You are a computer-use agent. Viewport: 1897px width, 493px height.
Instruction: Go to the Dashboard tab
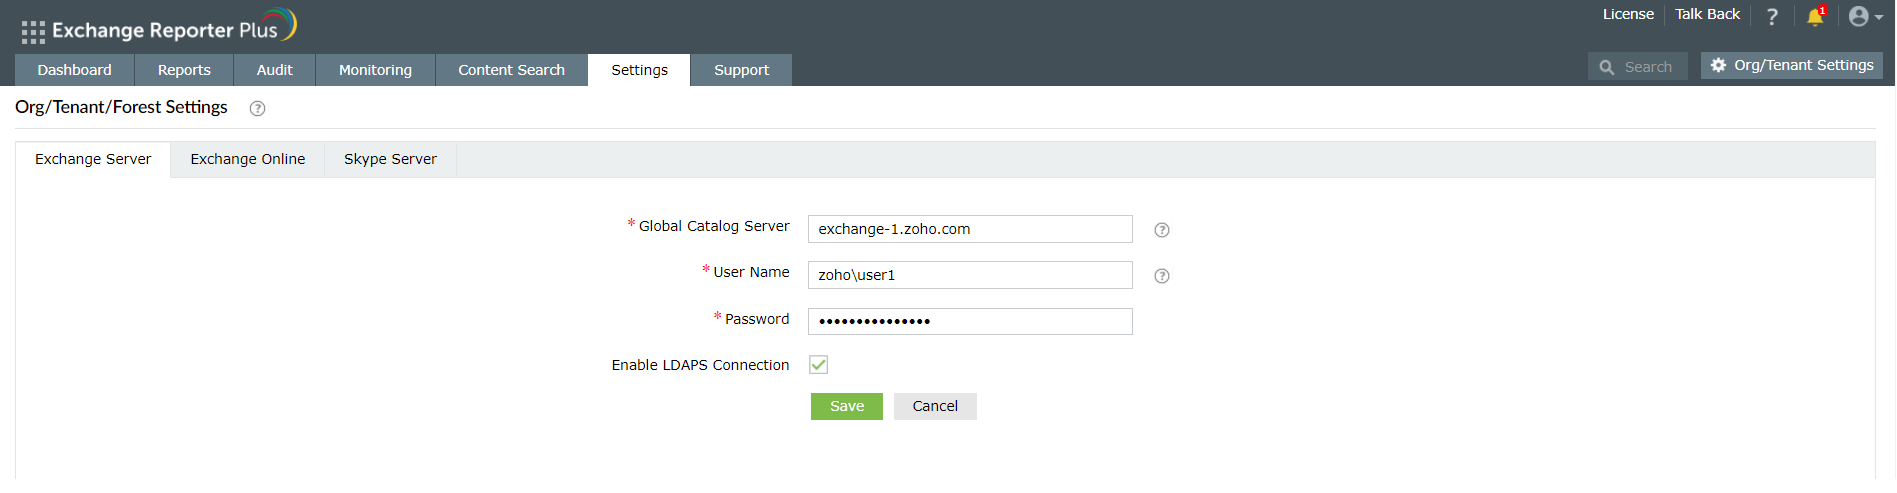click(x=75, y=70)
